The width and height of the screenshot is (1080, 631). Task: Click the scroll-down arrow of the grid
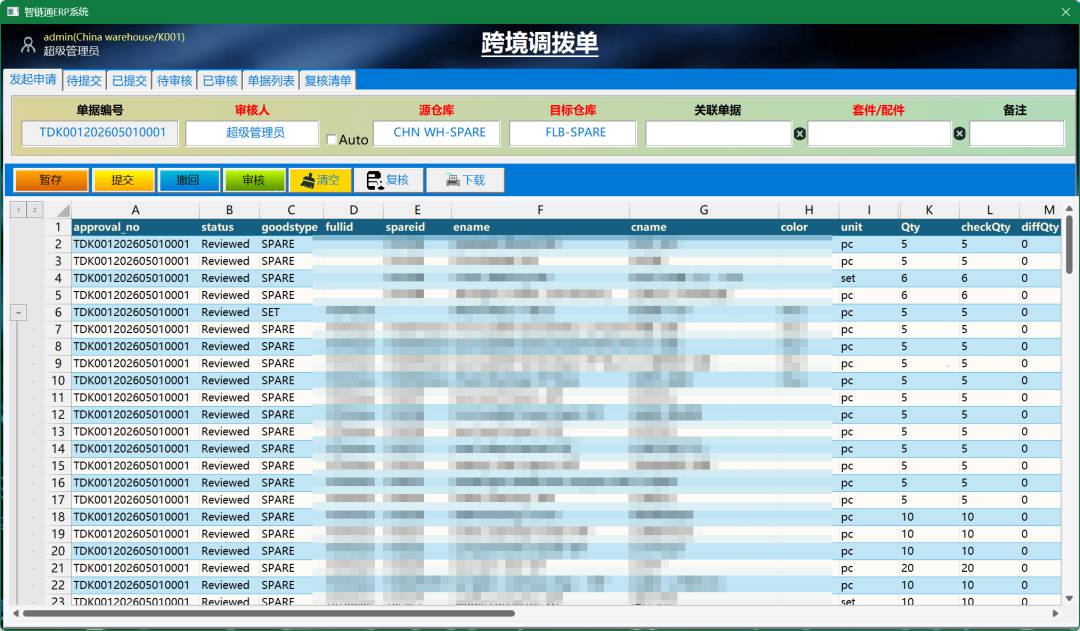[x=1069, y=599]
